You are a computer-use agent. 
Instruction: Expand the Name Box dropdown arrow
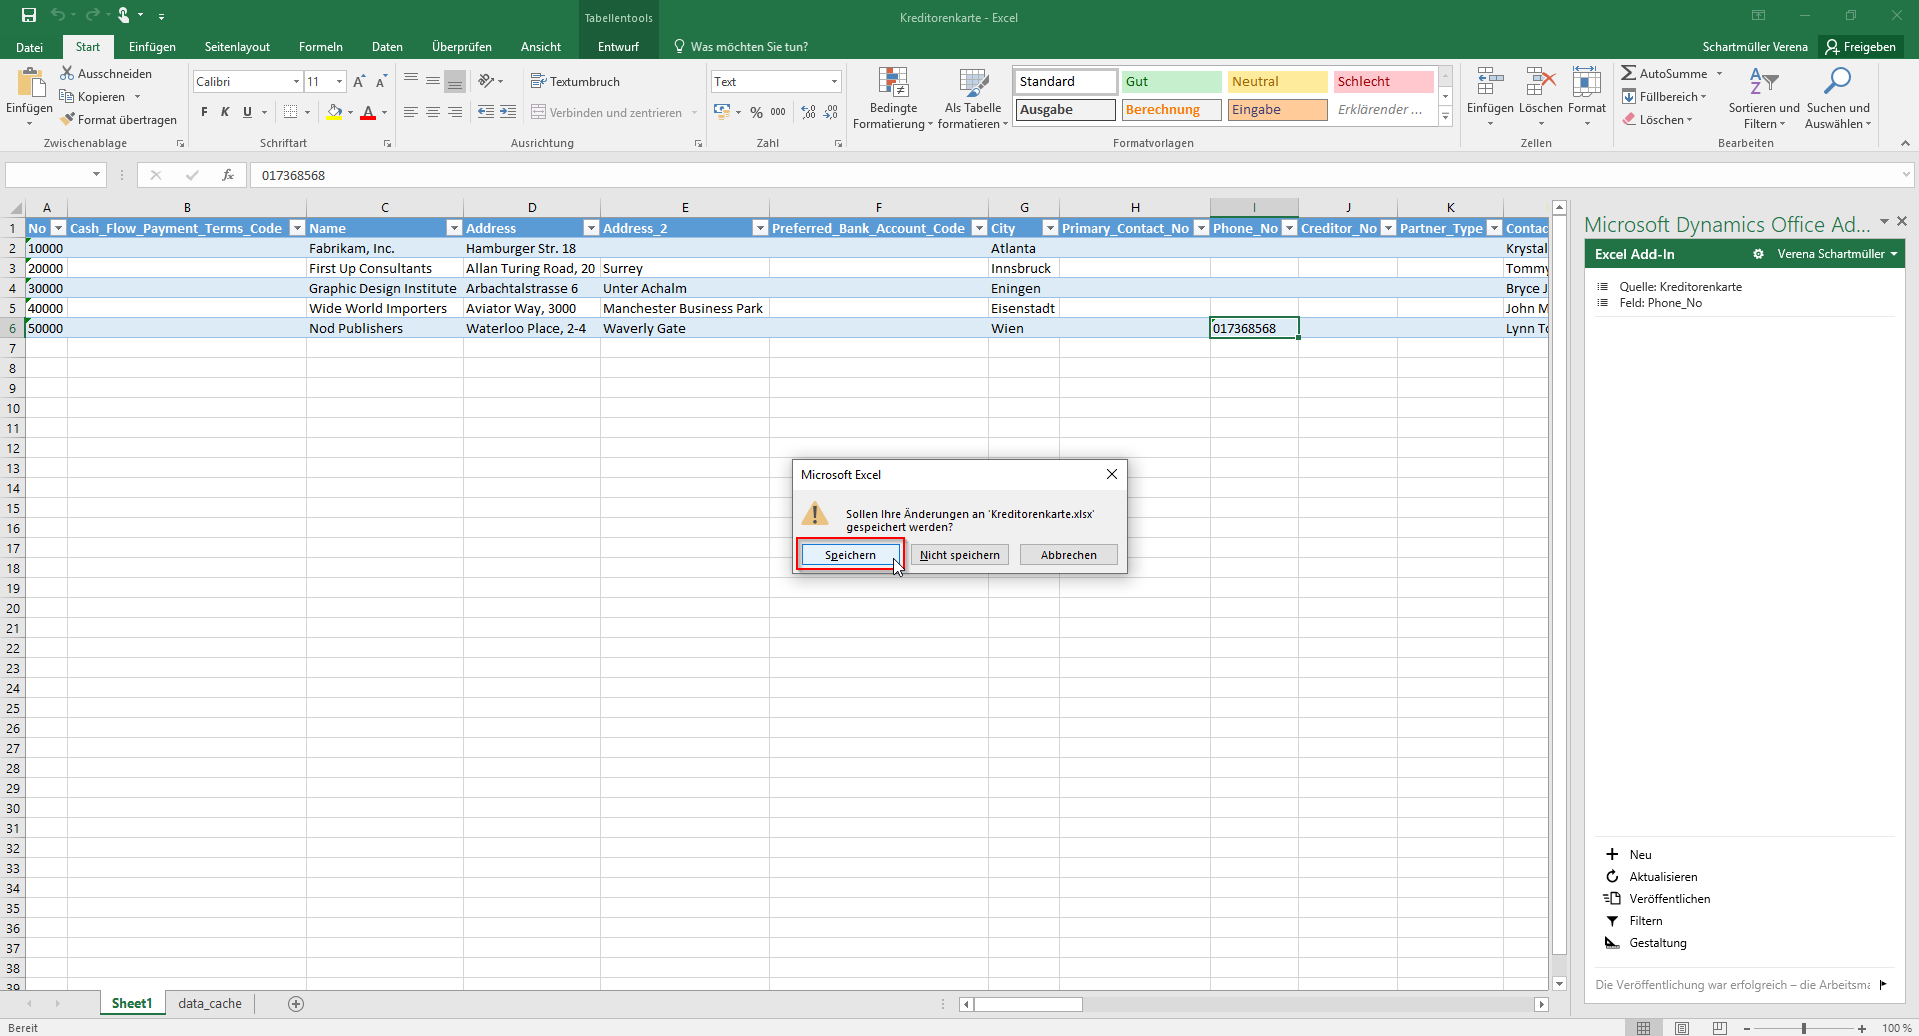click(96, 175)
